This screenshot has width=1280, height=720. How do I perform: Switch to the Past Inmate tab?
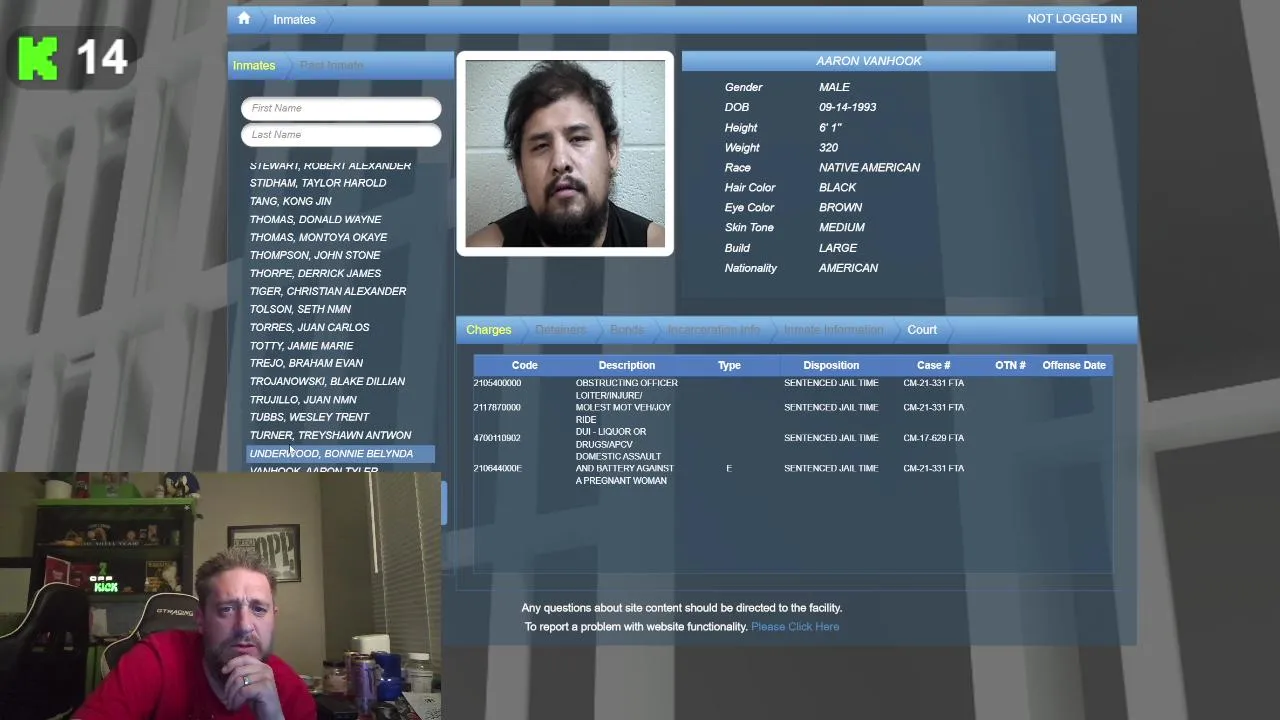[332, 65]
